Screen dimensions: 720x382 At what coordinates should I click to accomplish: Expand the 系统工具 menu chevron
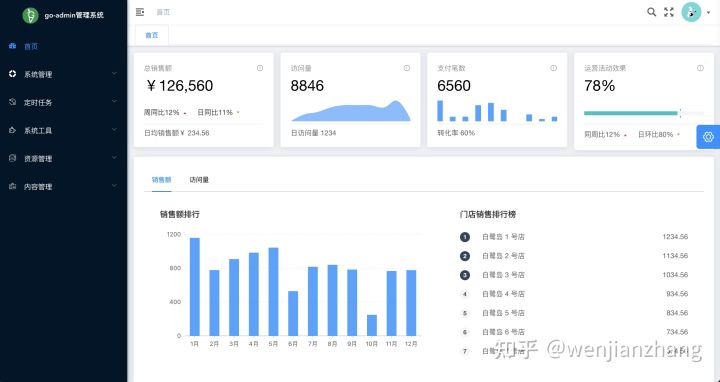pos(114,129)
